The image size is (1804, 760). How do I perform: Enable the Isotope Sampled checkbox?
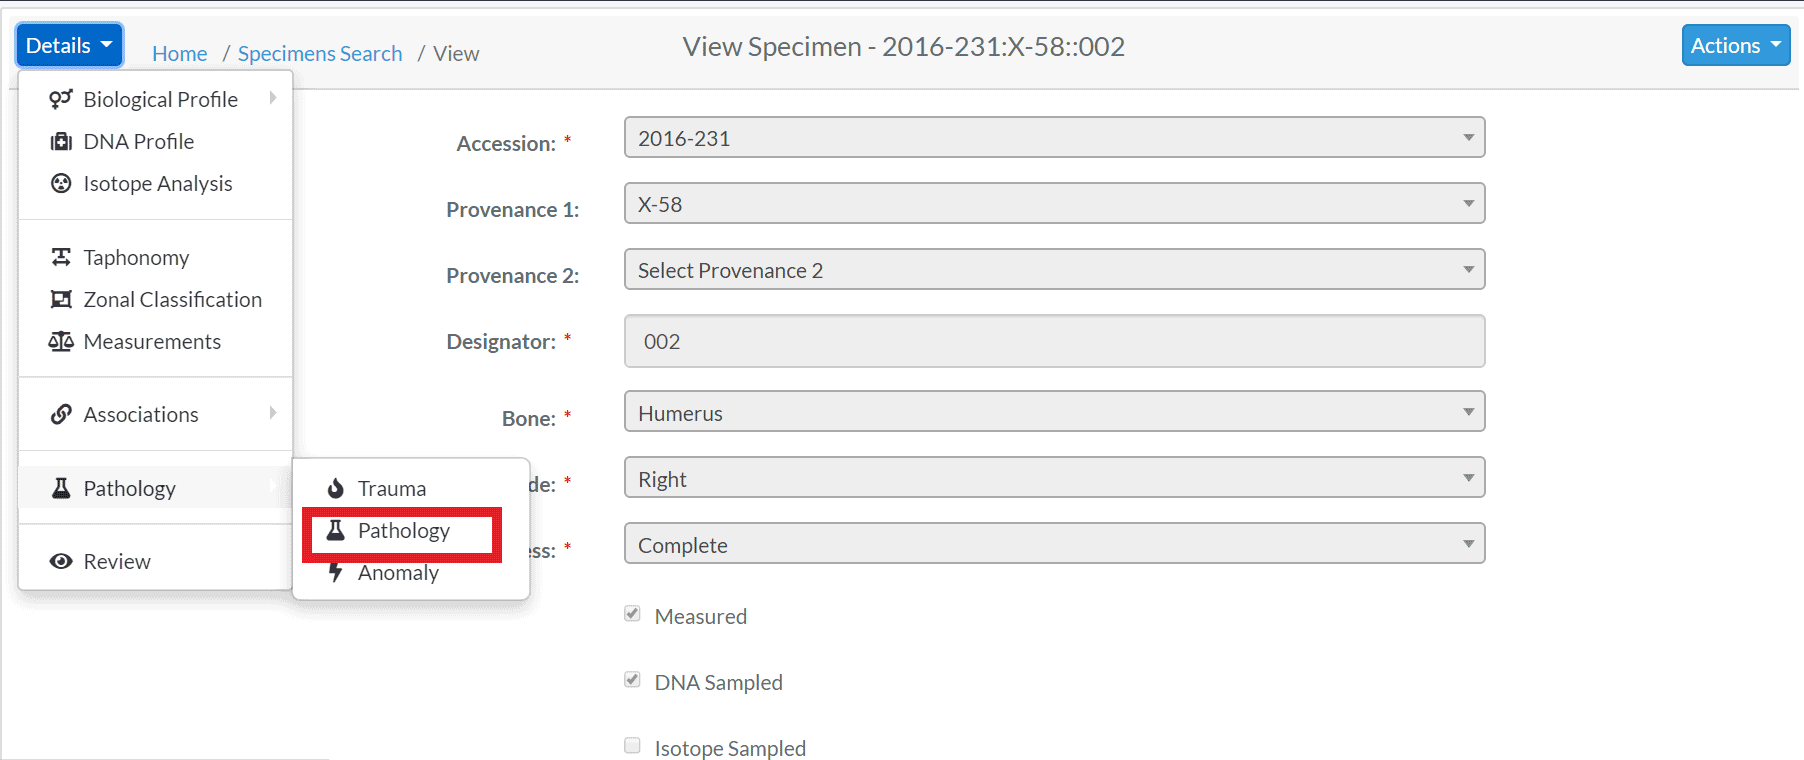[x=632, y=746]
